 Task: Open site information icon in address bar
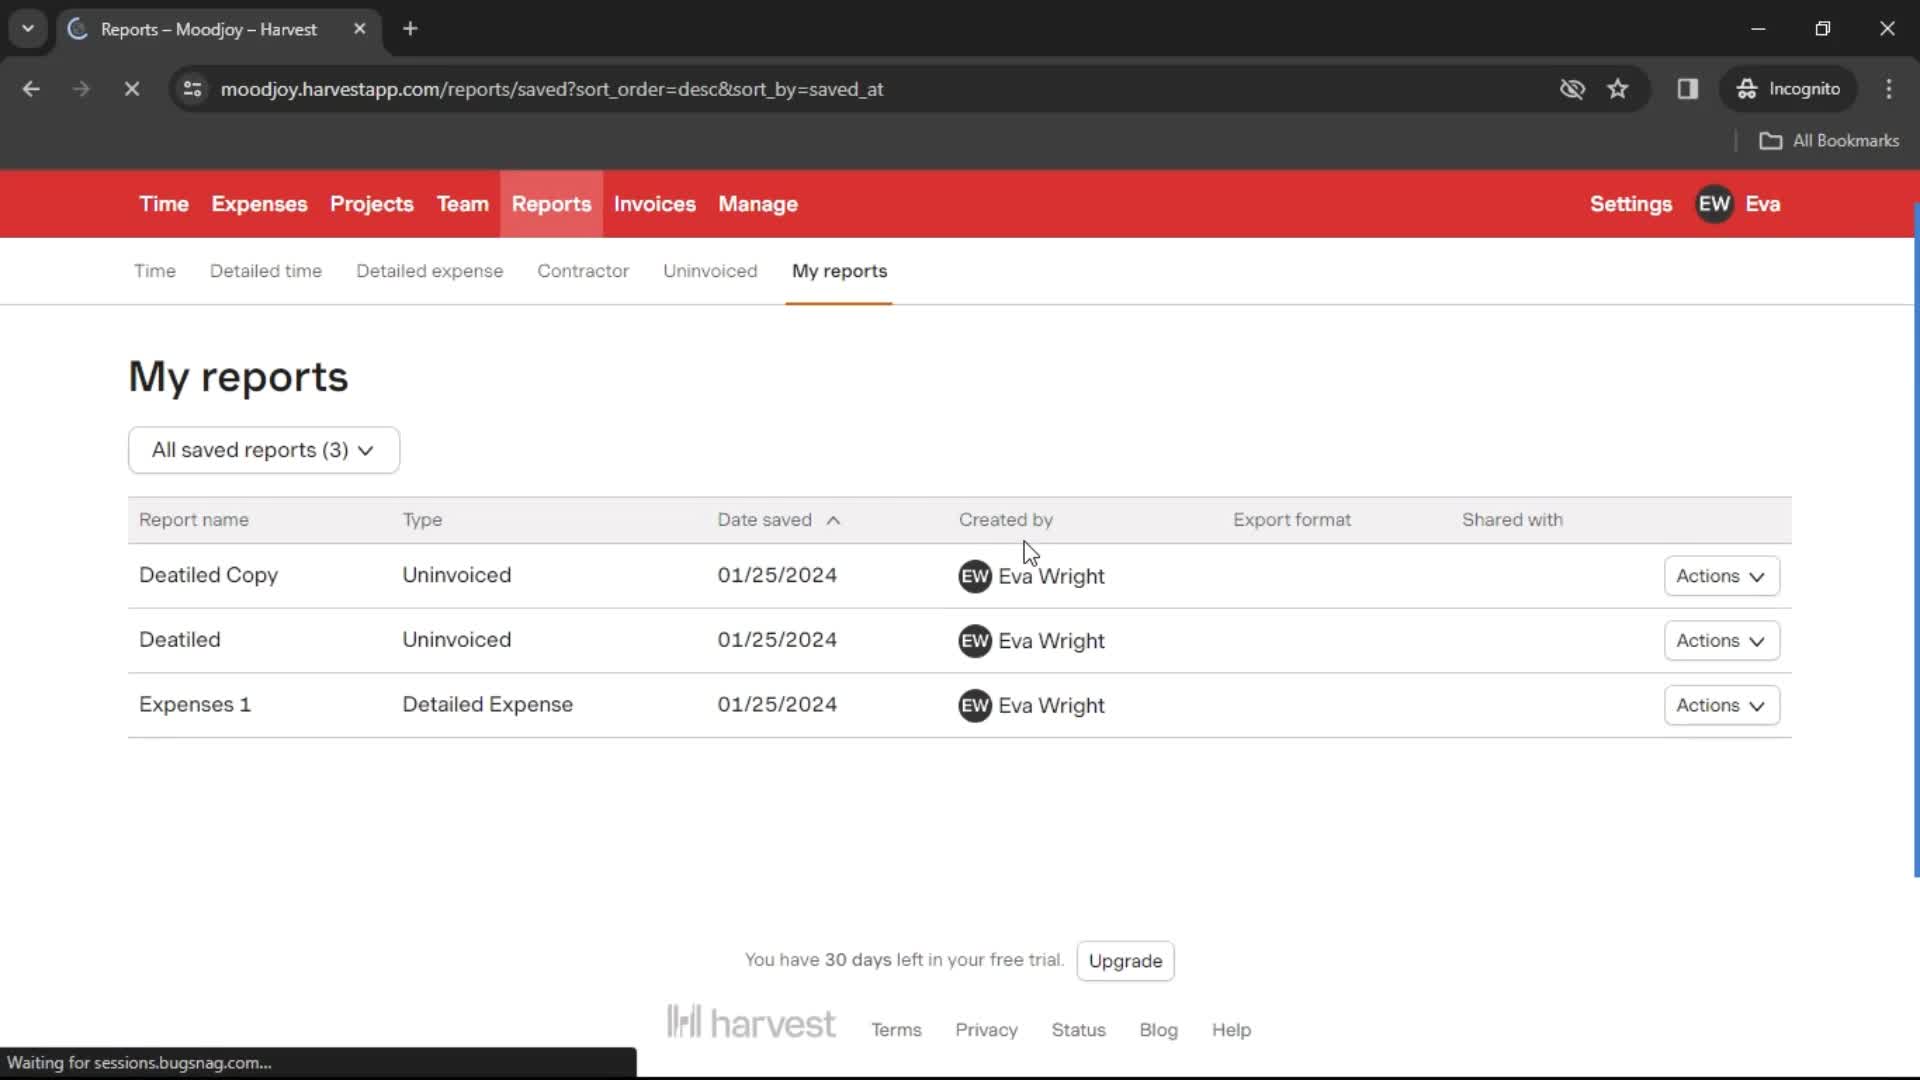coord(193,89)
